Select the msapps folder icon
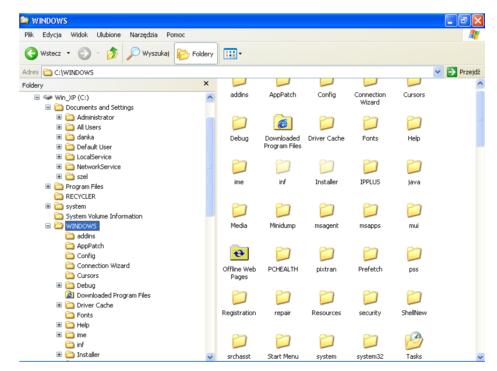The width and height of the screenshot is (497, 371). (370, 210)
